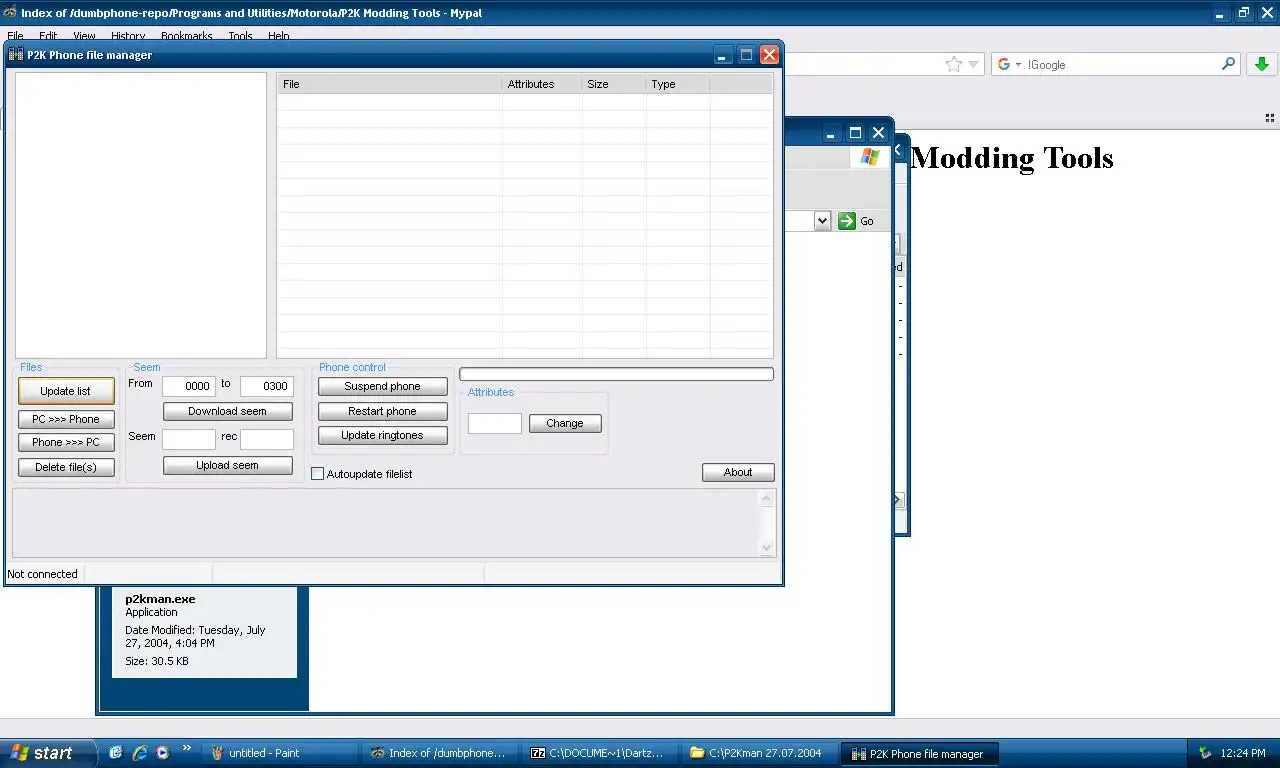Image resolution: width=1280 pixels, height=768 pixels.
Task: Click the Seem to field showing 0300
Action: [267, 386]
